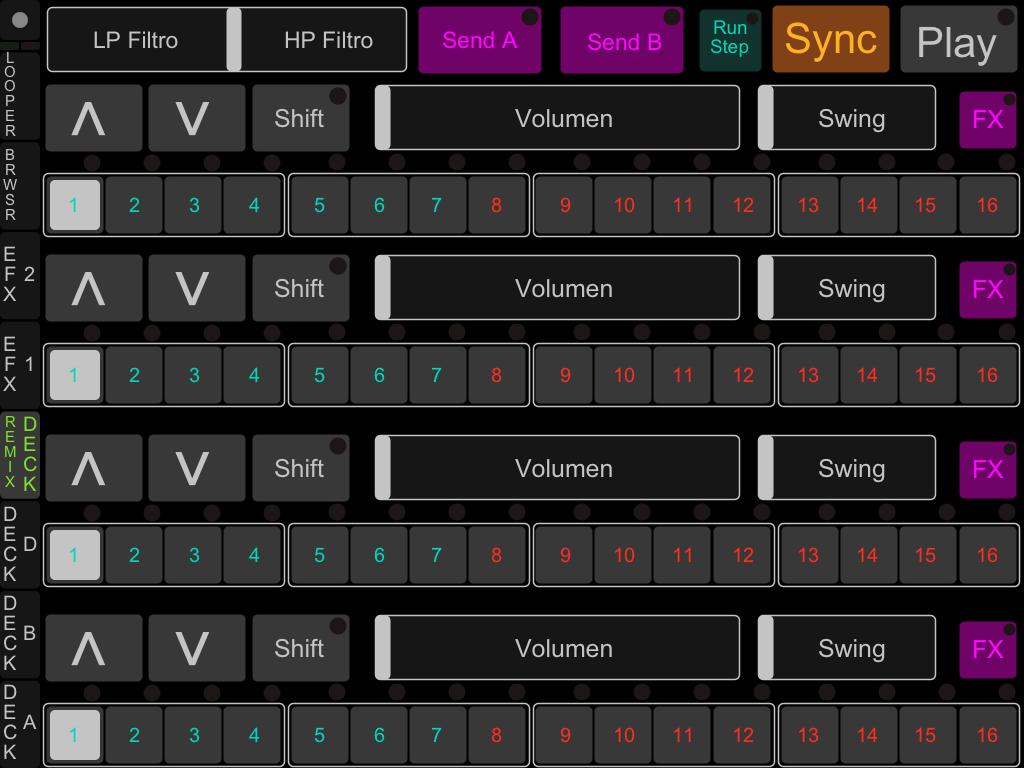Click down arrow in first sequencer row
This screenshot has width=1024, height=768.
(197, 118)
